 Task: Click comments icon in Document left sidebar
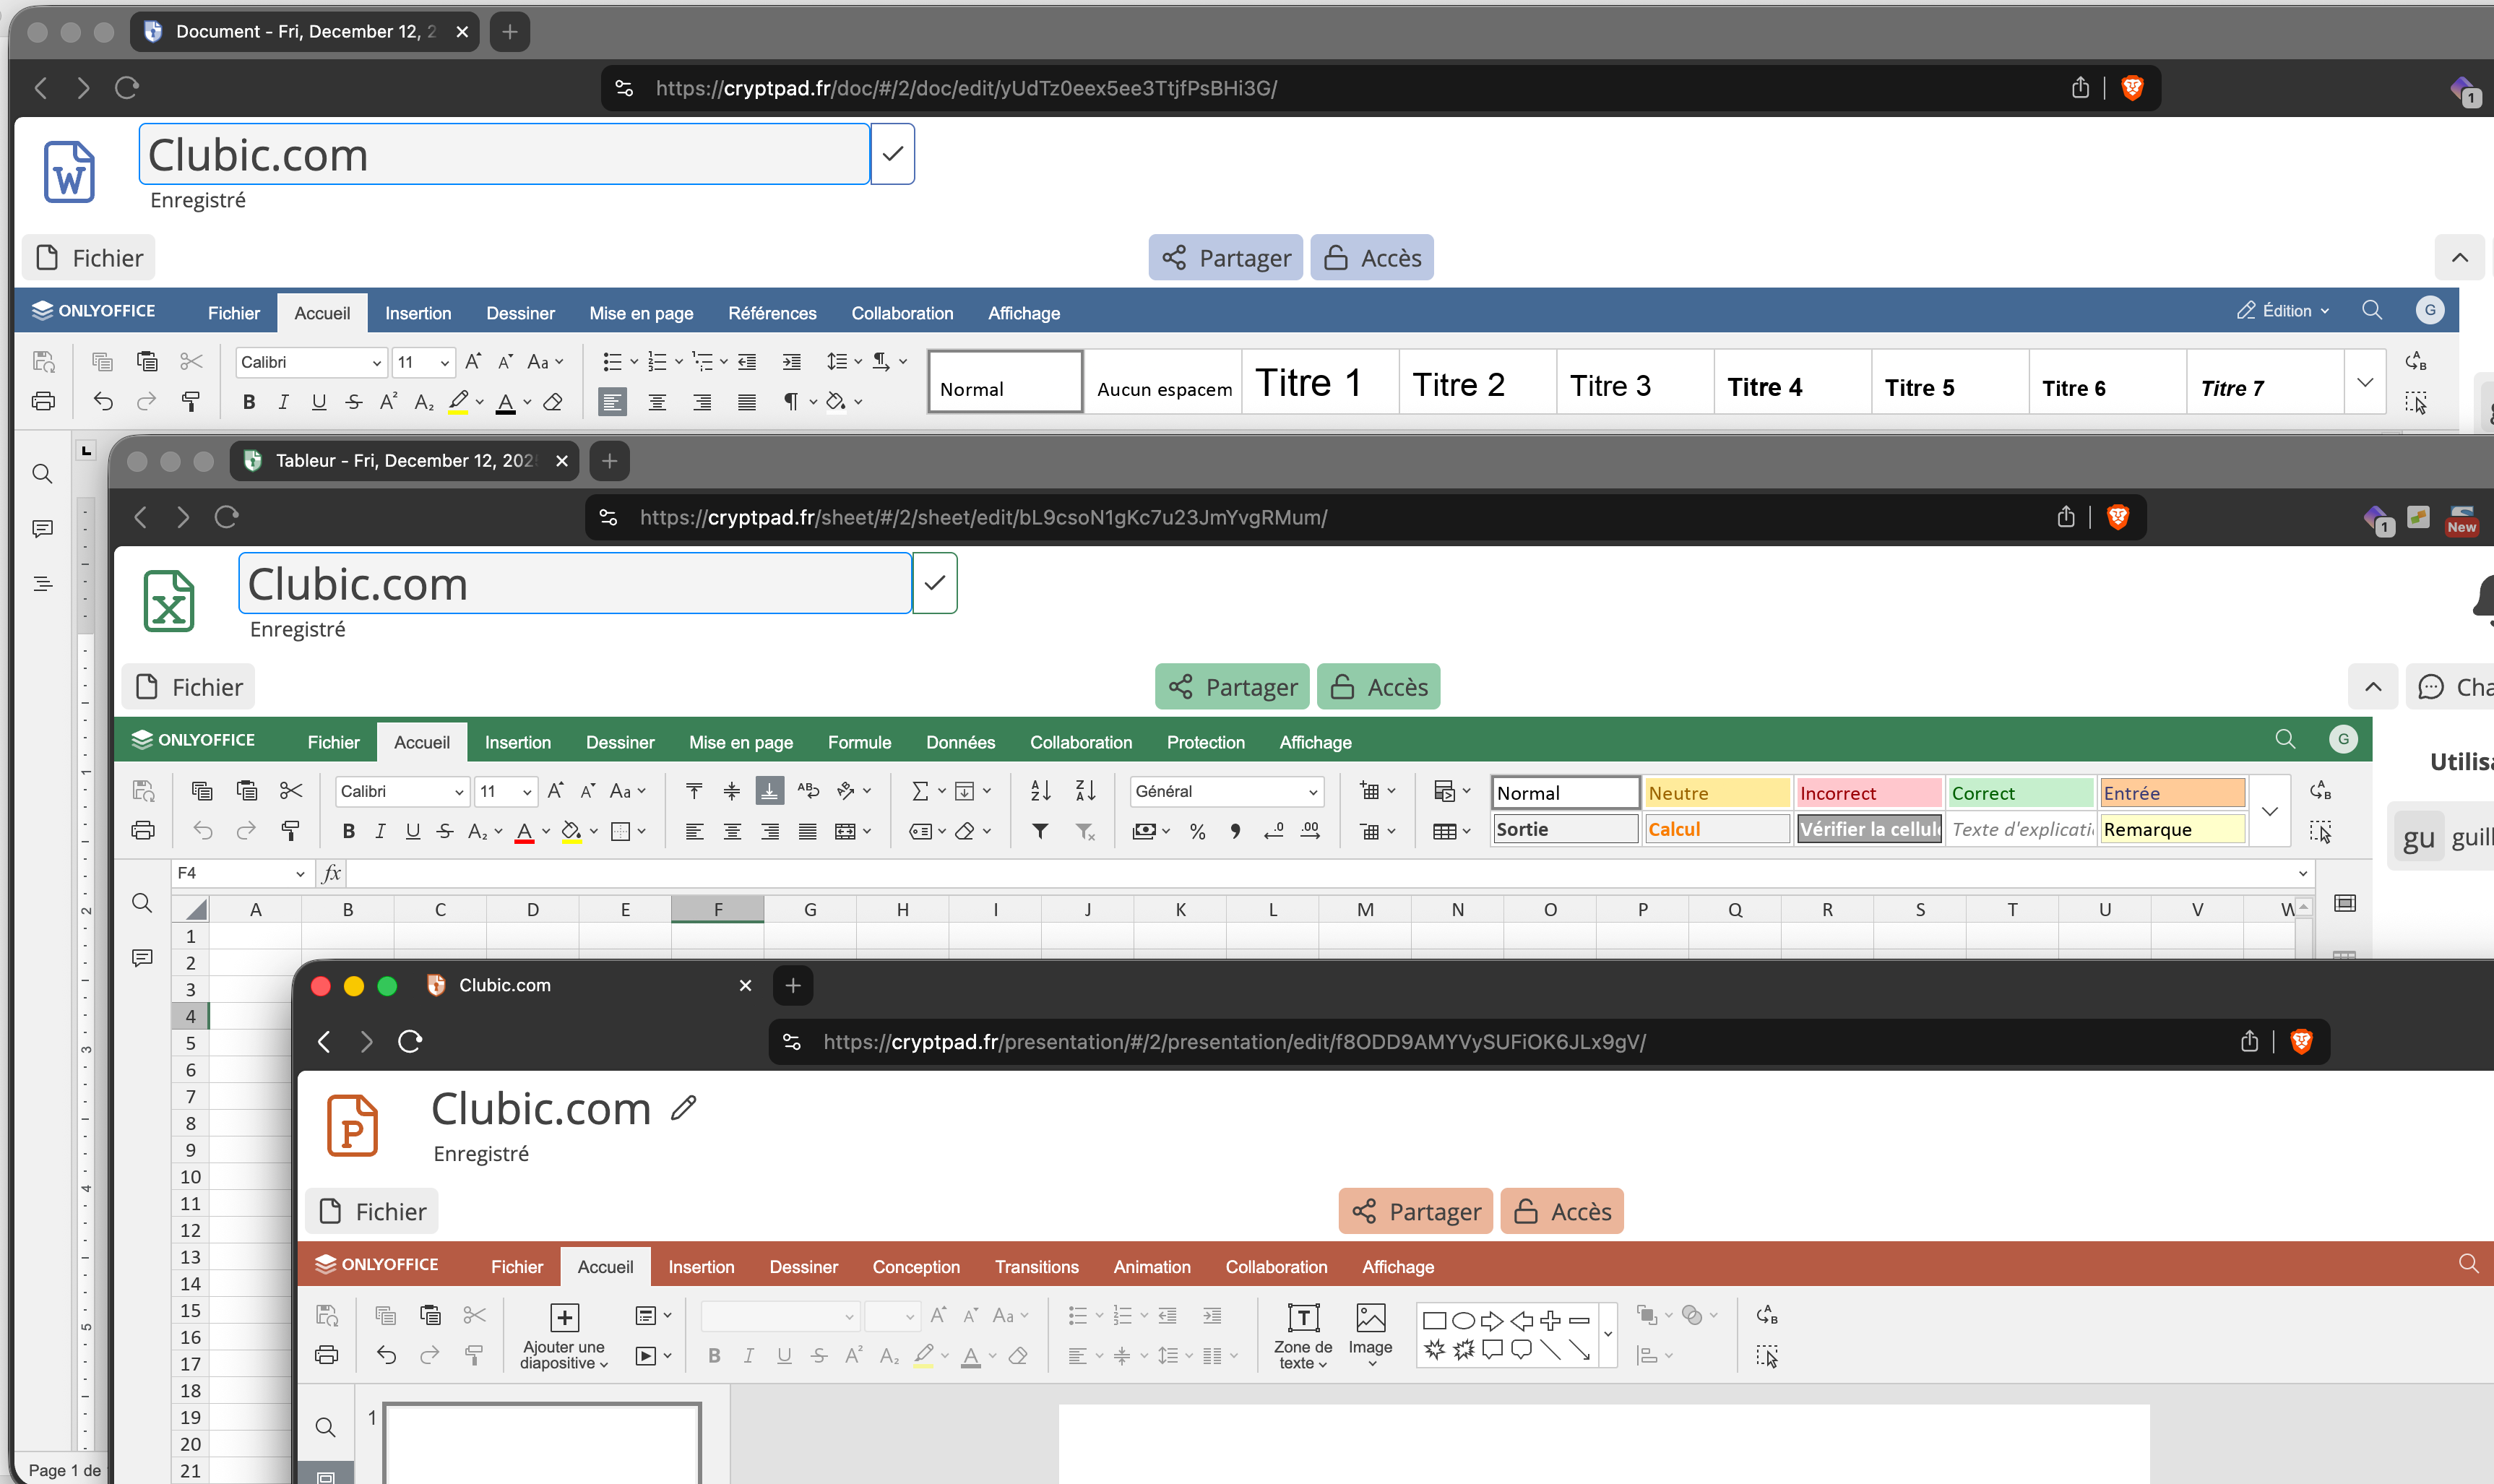[x=42, y=529]
